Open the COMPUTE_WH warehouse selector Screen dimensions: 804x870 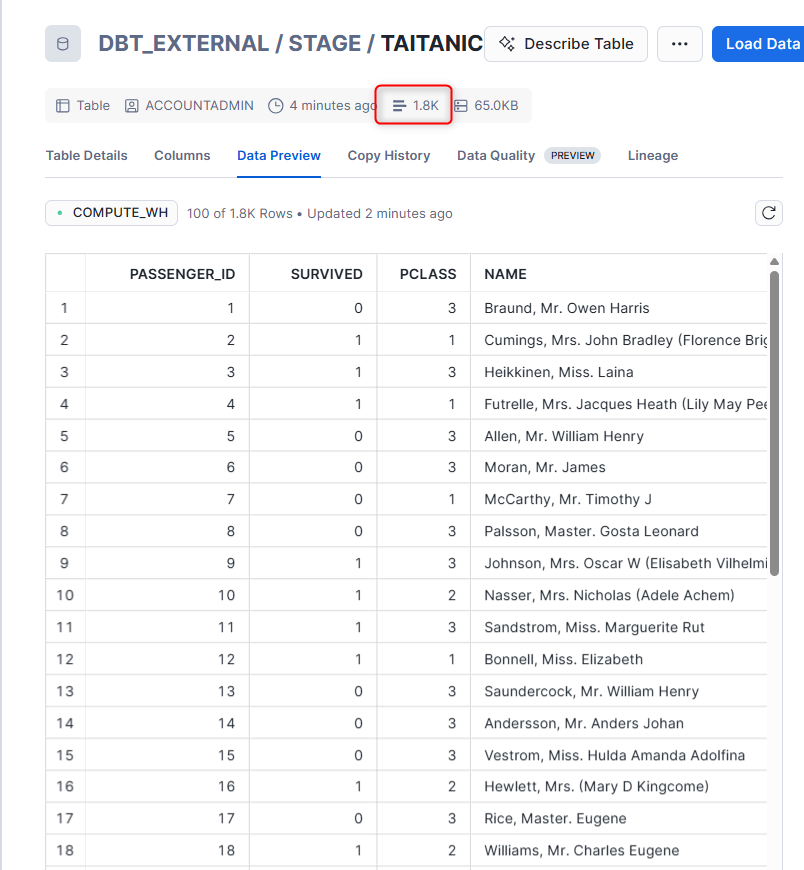(x=112, y=213)
